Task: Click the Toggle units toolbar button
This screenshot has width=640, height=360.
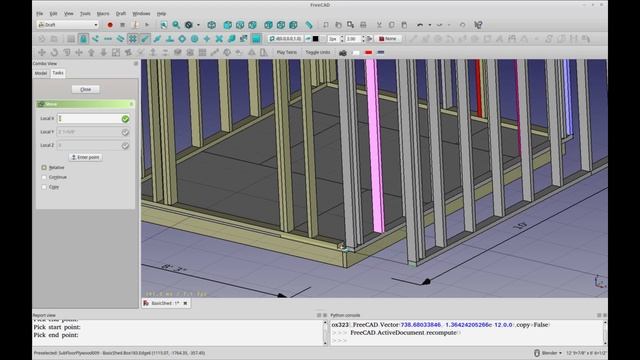Action: tap(318, 53)
